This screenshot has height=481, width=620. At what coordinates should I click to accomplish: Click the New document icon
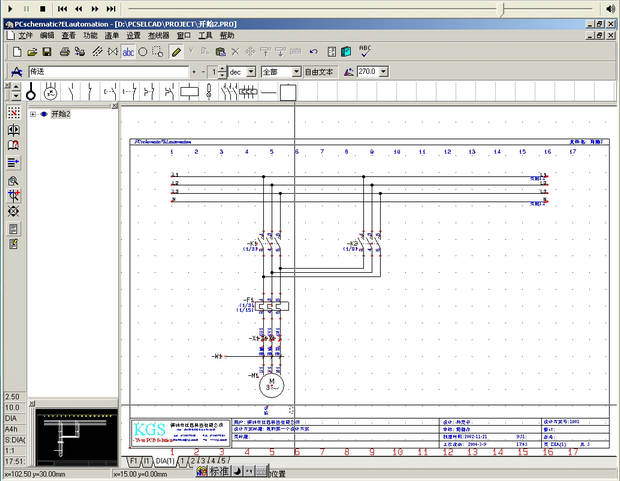click(x=16, y=51)
